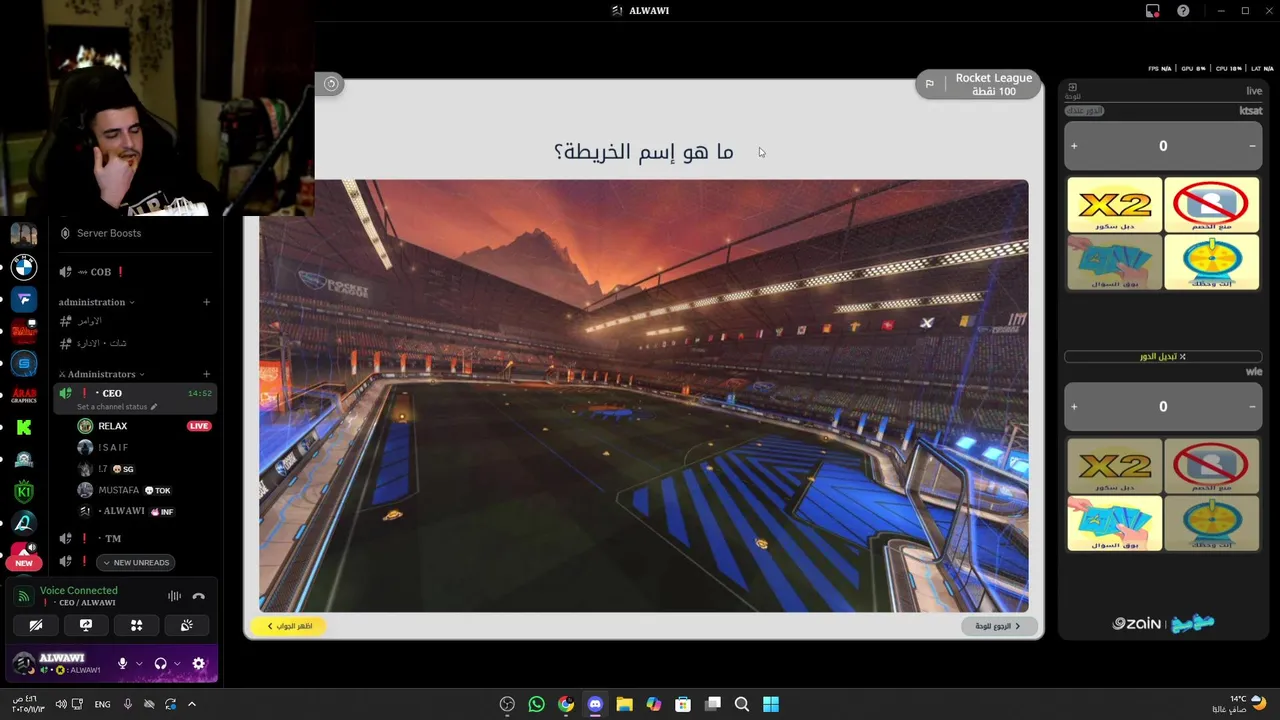Open the green KI shield server icon

coord(24,491)
